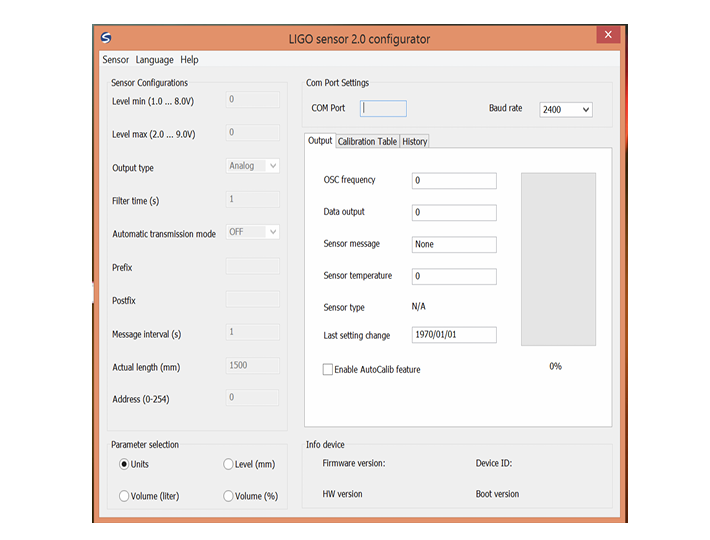Click the Boot version label
Viewport: 710px width, 540px height.
pyautogui.click(x=497, y=494)
